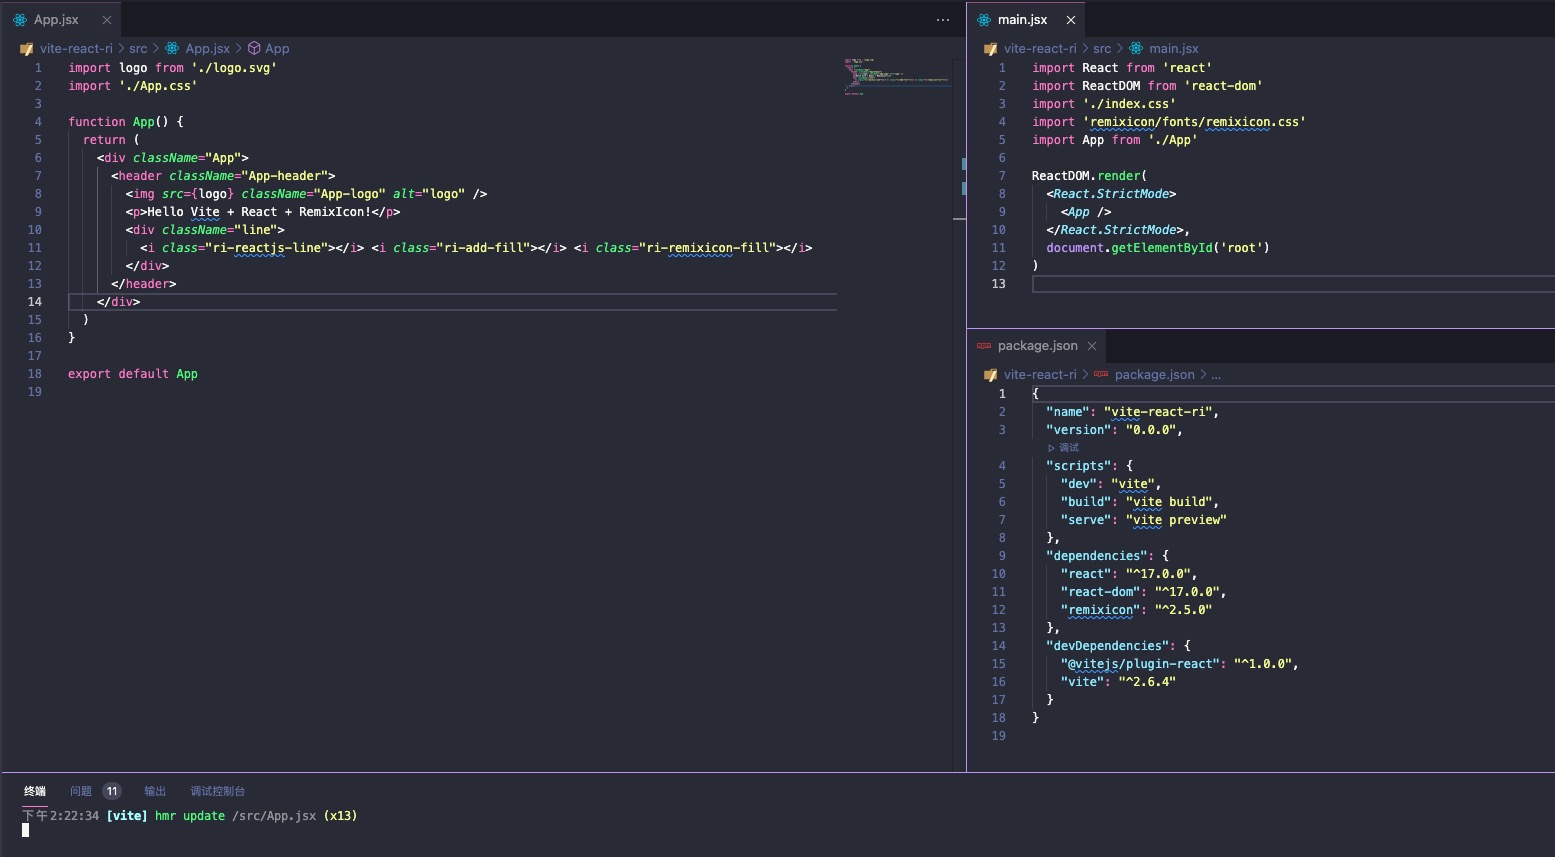
Task: Open the "..." breadcrumb in package.json
Action: [x=1216, y=374]
